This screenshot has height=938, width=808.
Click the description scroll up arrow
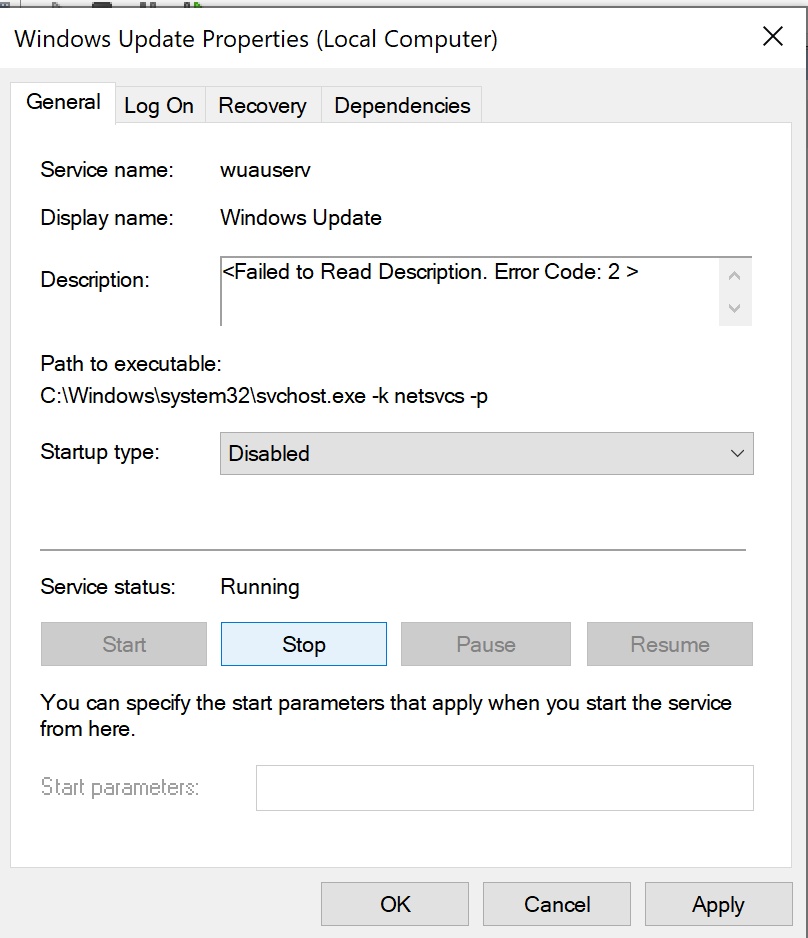735,276
